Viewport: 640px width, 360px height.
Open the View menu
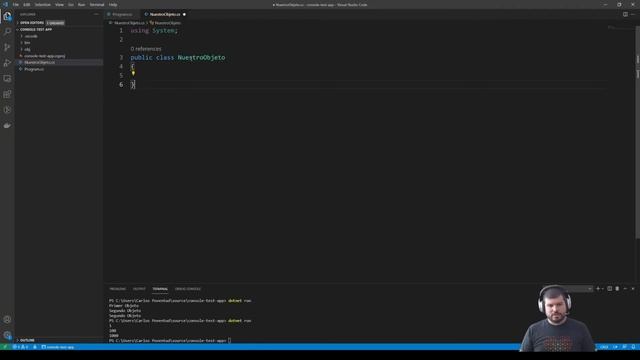[59, 5]
